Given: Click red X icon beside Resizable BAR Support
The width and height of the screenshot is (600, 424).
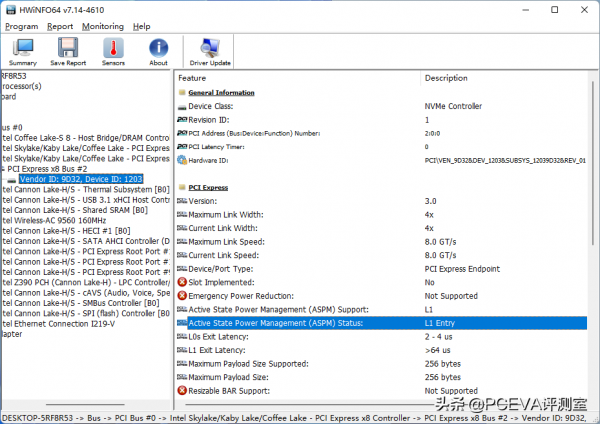Looking at the screenshot, I should pos(182,391).
